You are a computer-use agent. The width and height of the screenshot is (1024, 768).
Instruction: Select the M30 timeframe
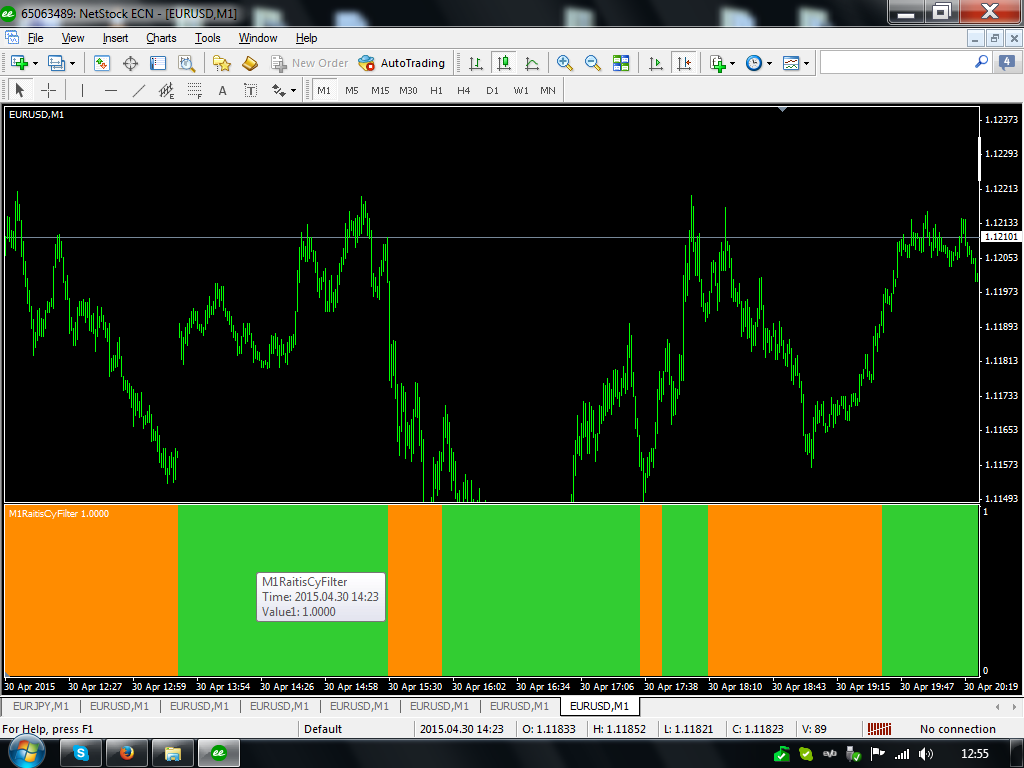tap(408, 90)
